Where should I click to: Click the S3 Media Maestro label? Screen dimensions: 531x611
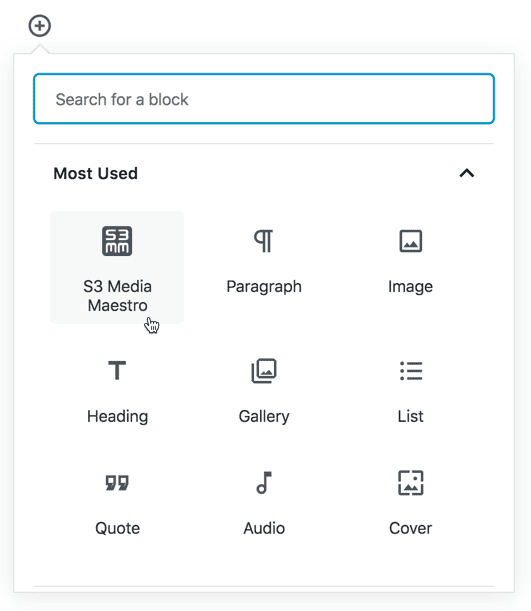click(x=117, y=296)
